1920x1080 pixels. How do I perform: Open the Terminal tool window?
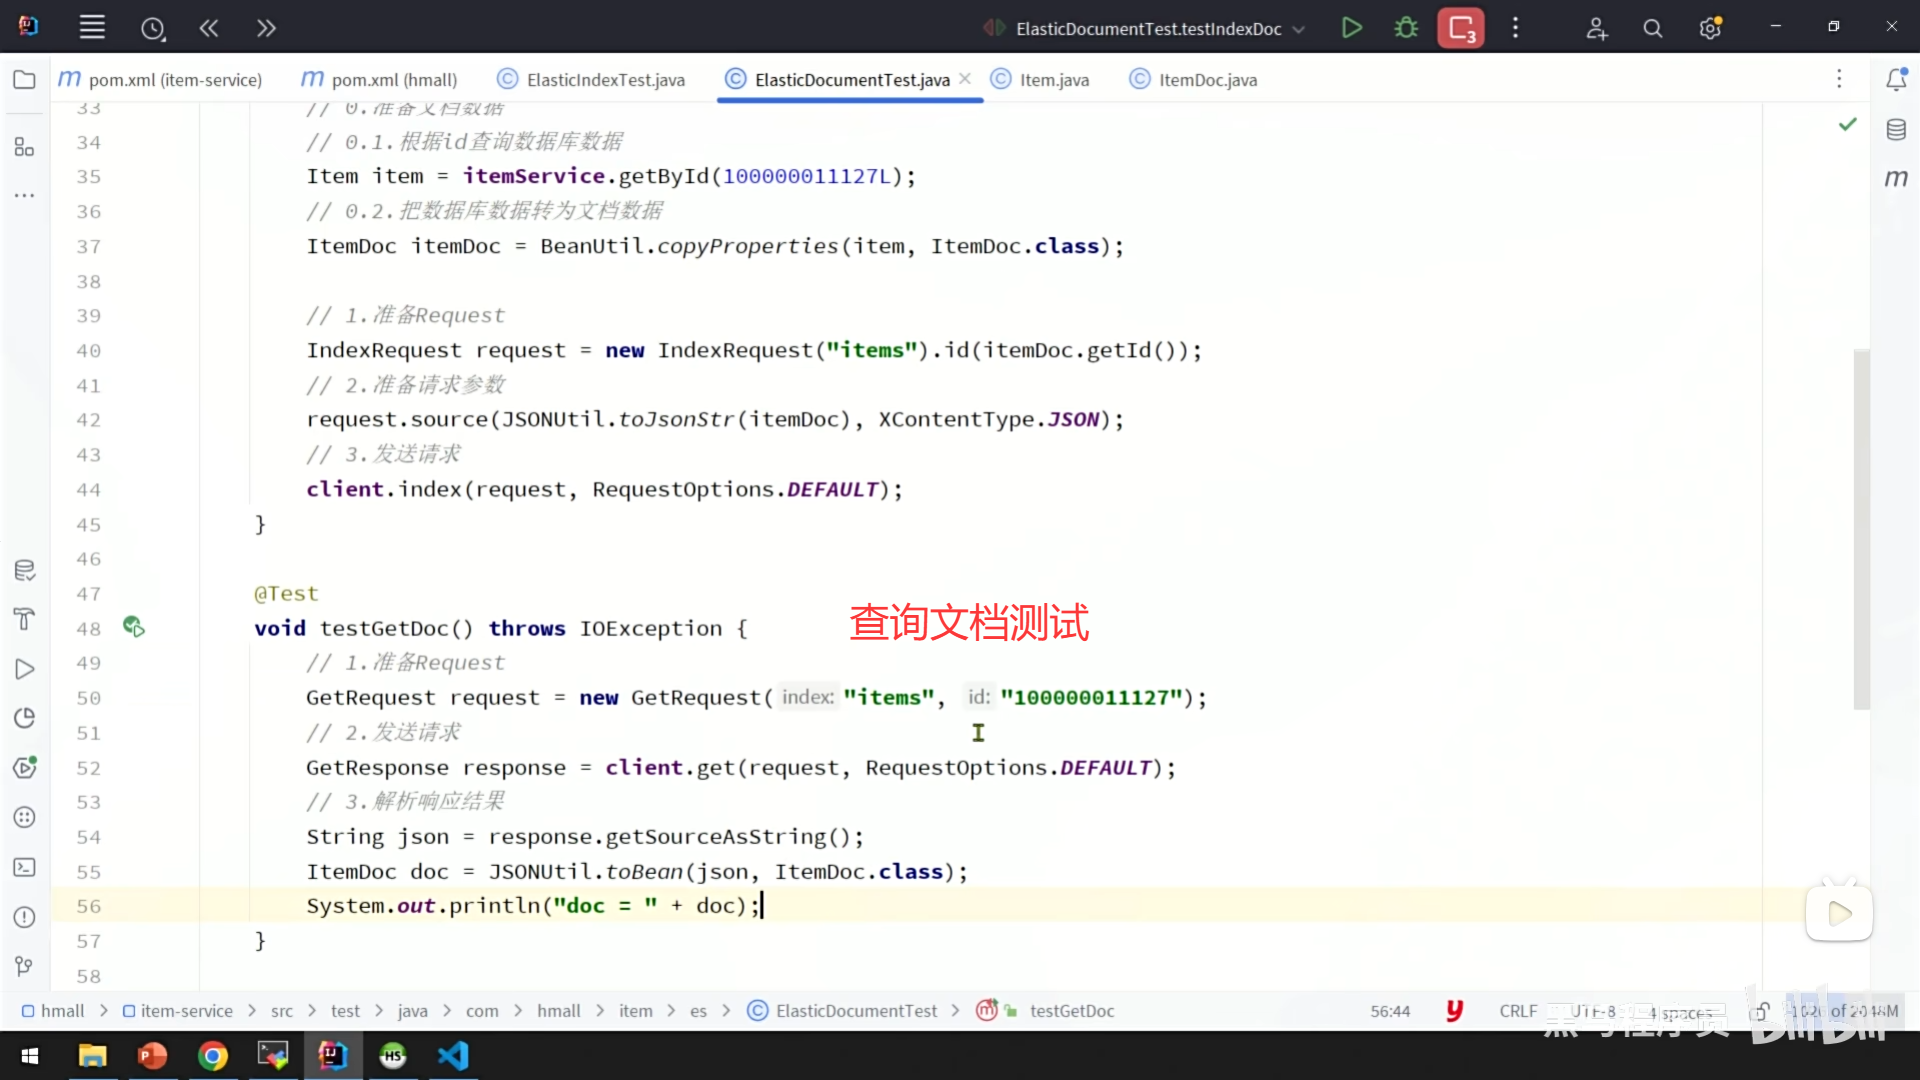pyautogui.click(x=25, y=867)
